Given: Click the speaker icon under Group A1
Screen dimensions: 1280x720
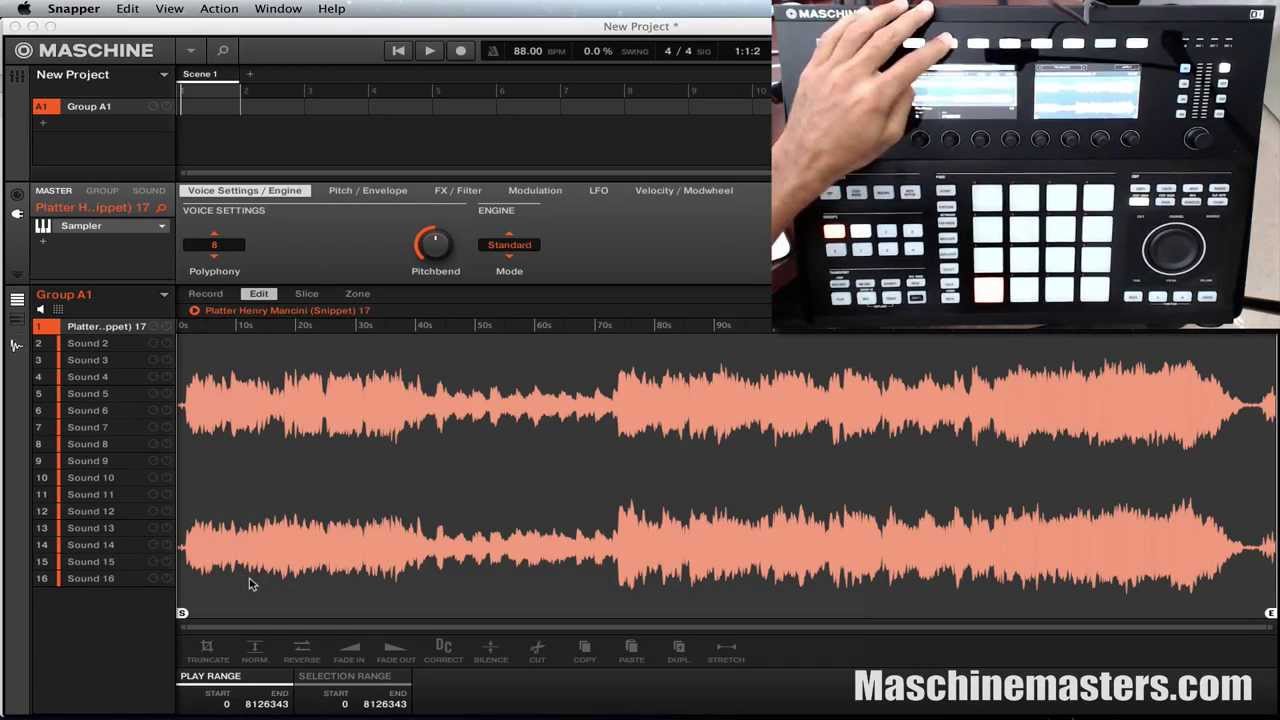Looking at the screenshot, I should (x=41, y=310).
